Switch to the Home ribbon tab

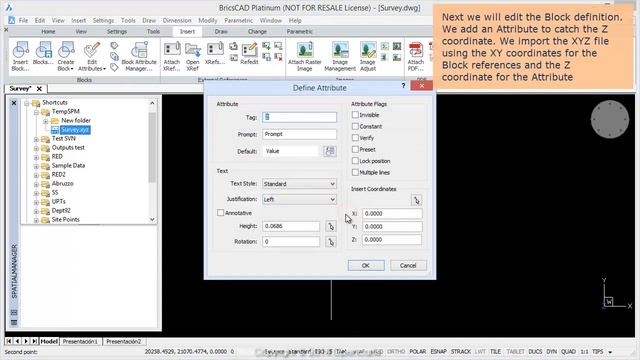point(48,31)
